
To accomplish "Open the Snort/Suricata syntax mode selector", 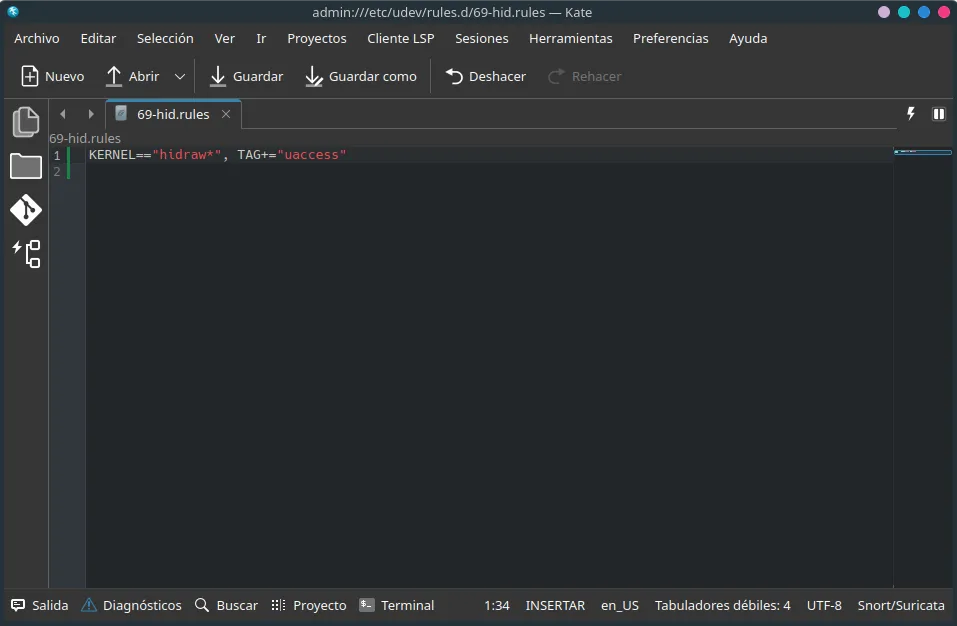I will pyautogui.click(x=901, y=605).
